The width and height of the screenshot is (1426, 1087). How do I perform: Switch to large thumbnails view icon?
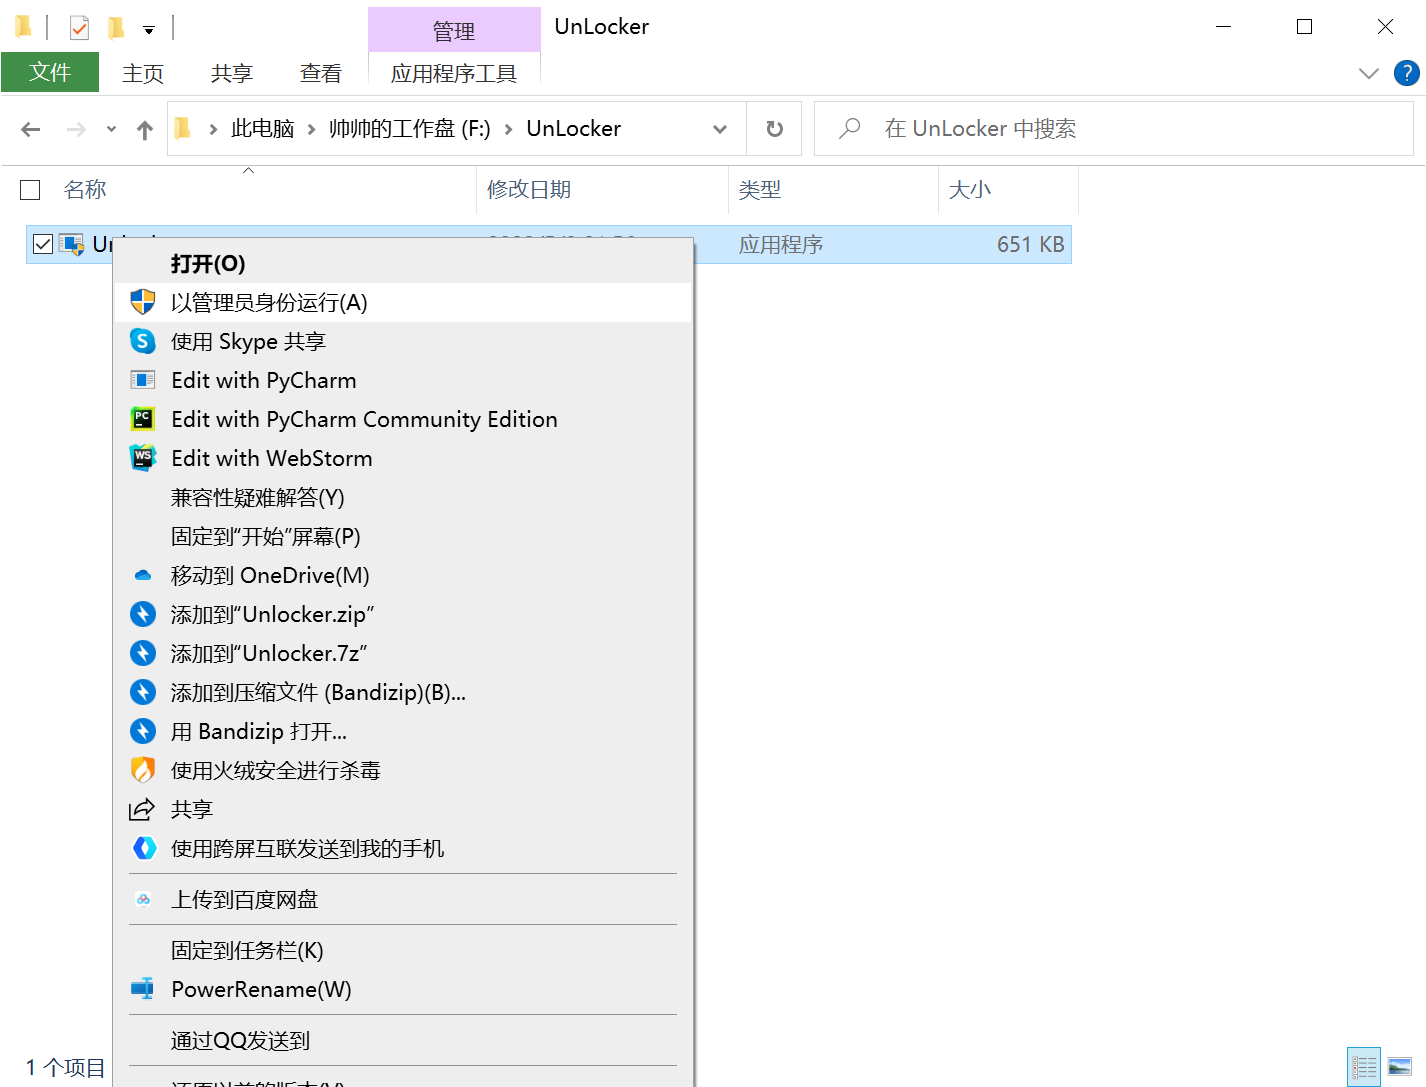[1400, 1067]
